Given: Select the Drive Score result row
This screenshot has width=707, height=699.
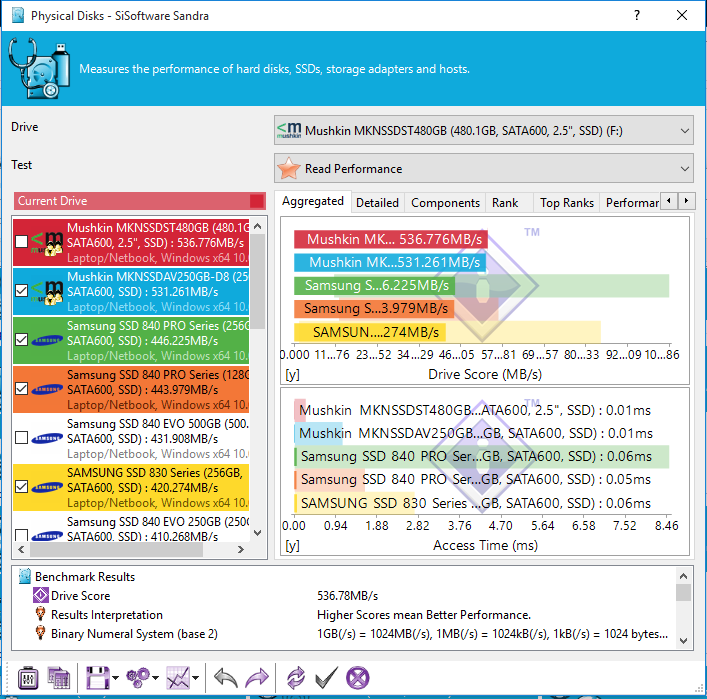Looking at the screenshot, I should point(345,595).
